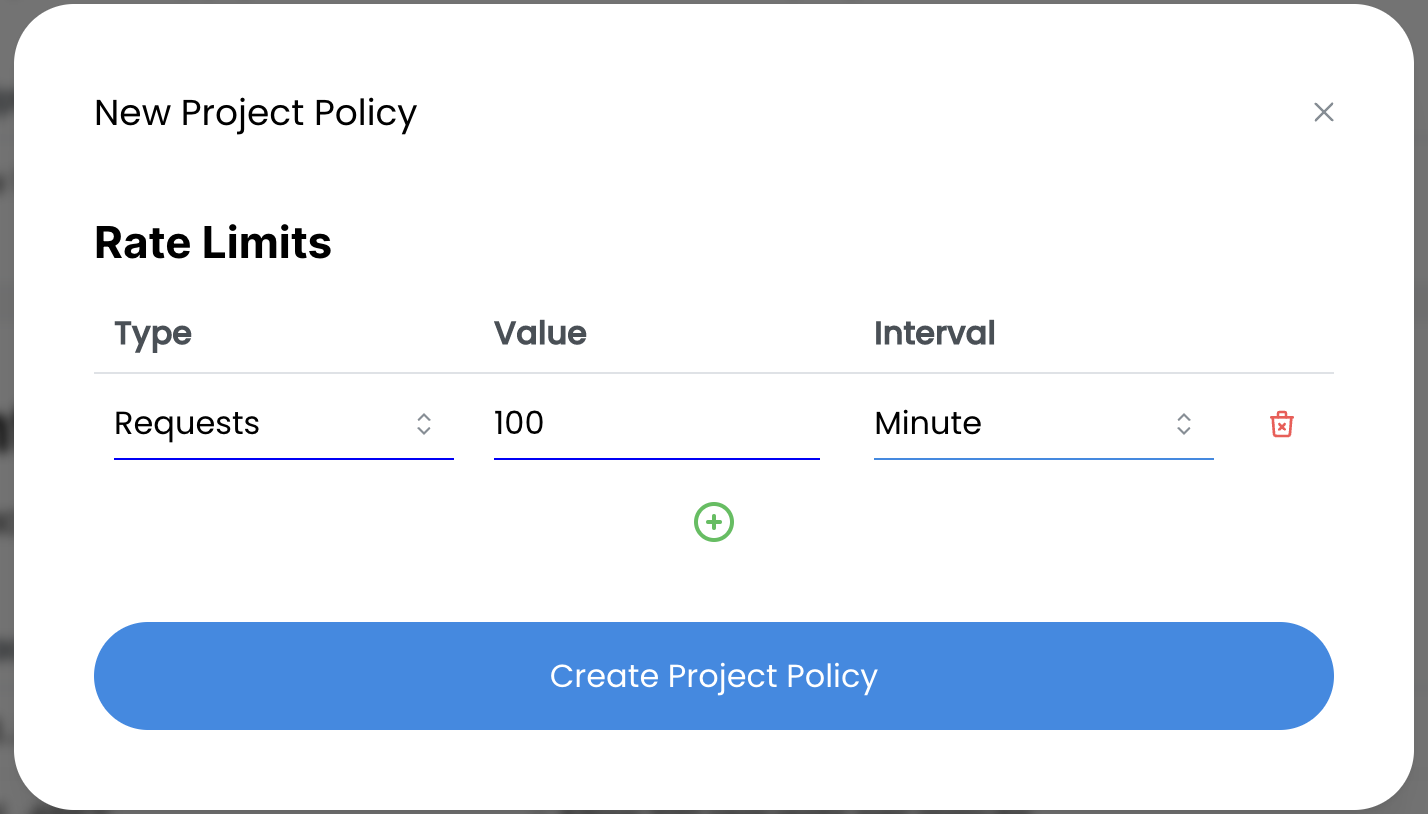Click the Rate Limits section heading
This screenshot has width=1428, height=814.
[x=213, y=243]
